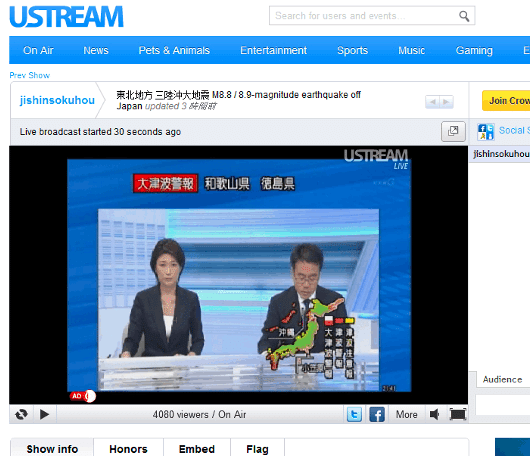Click the USTREAM logo
The width and height of the screenshot is (530, 456).
67,17
